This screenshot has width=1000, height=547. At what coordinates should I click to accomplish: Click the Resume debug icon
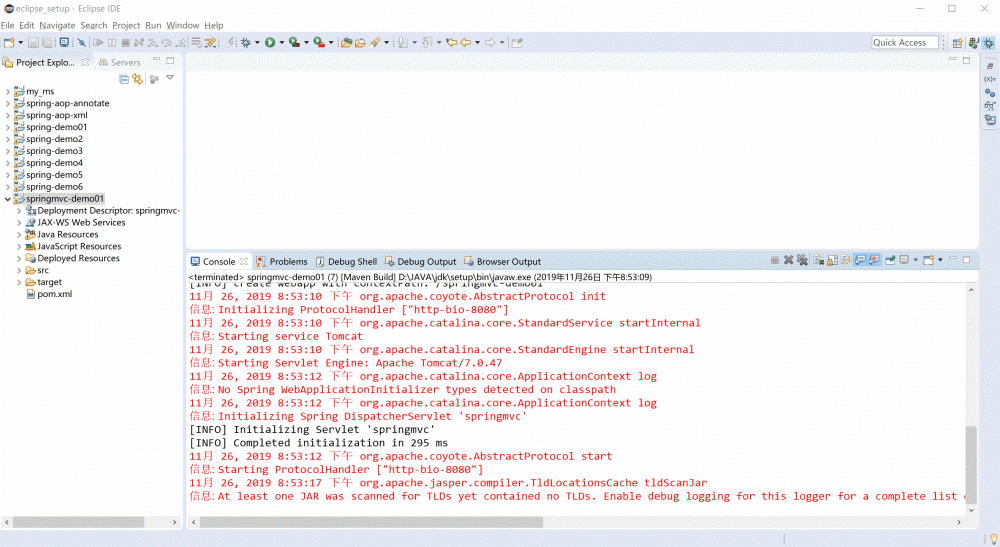(x=98, y=43)
